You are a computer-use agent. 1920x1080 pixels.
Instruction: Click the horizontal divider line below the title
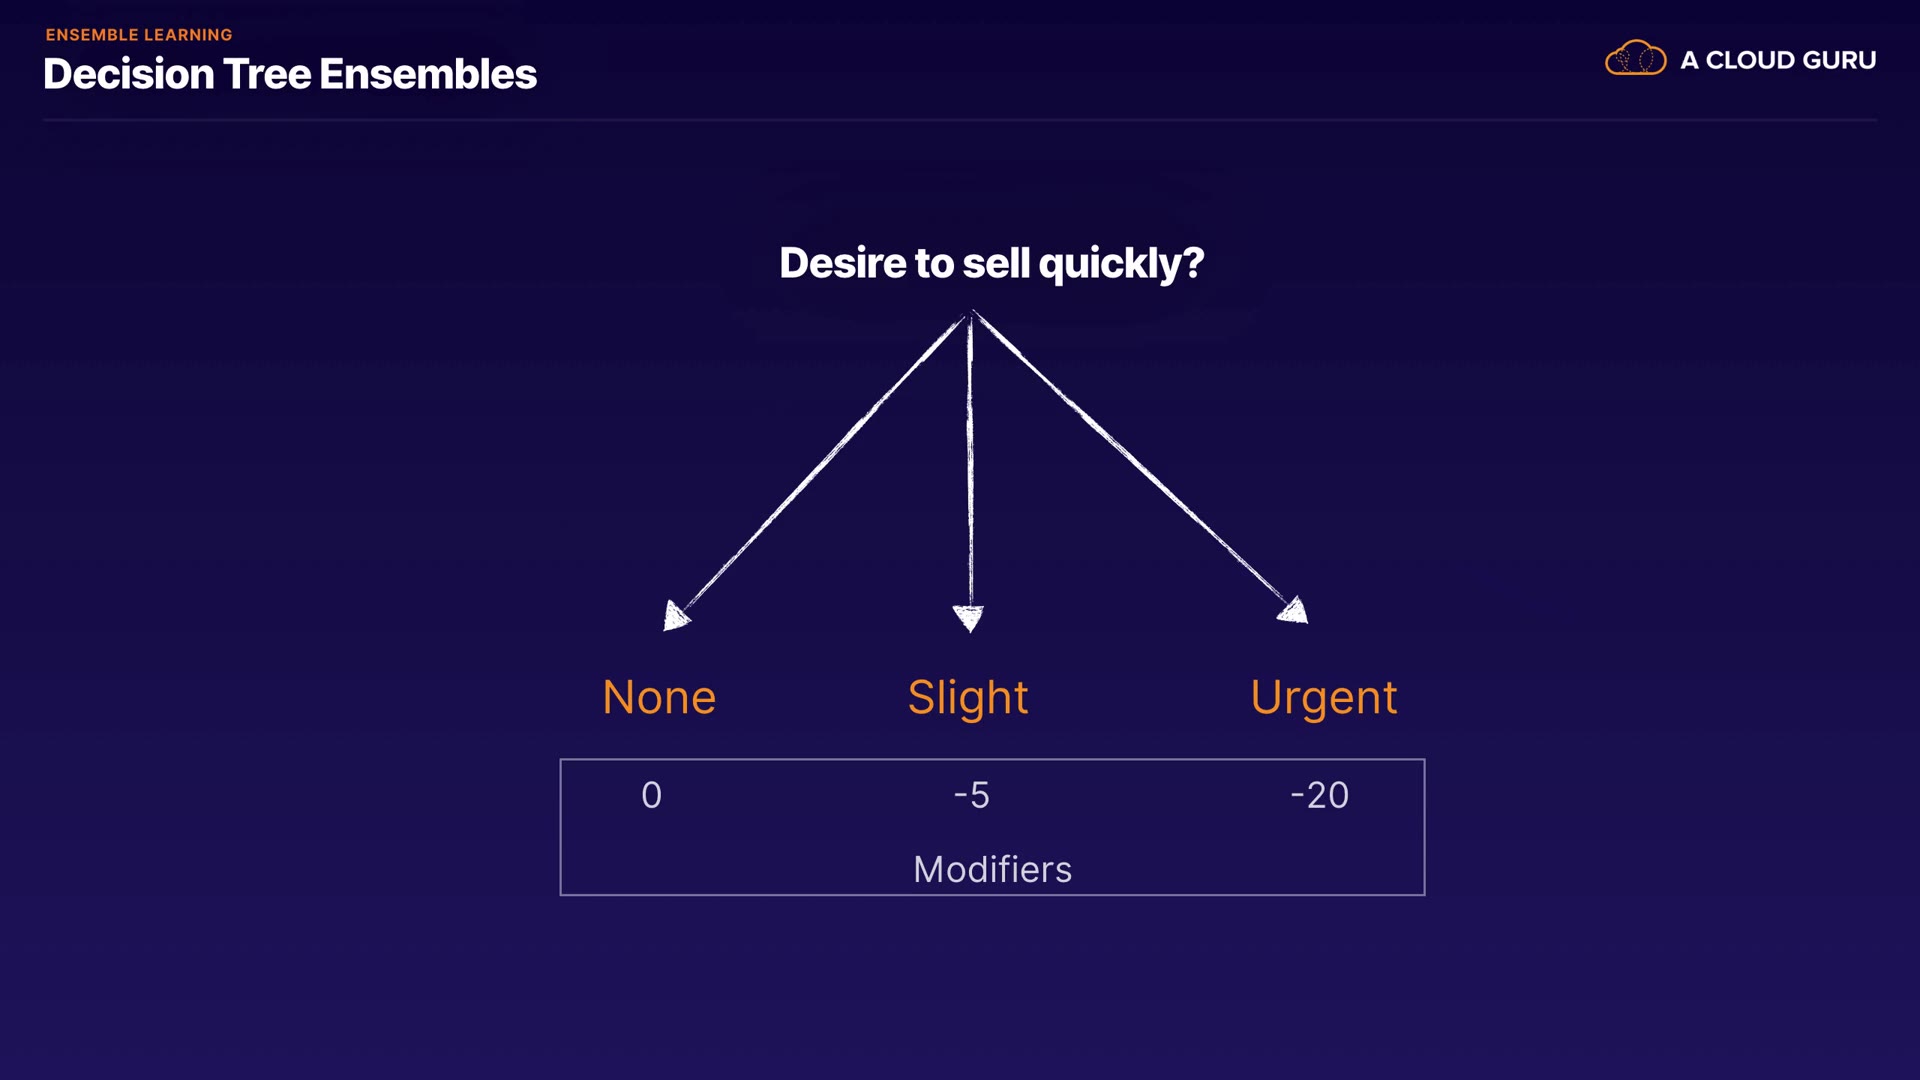(960, 120)
